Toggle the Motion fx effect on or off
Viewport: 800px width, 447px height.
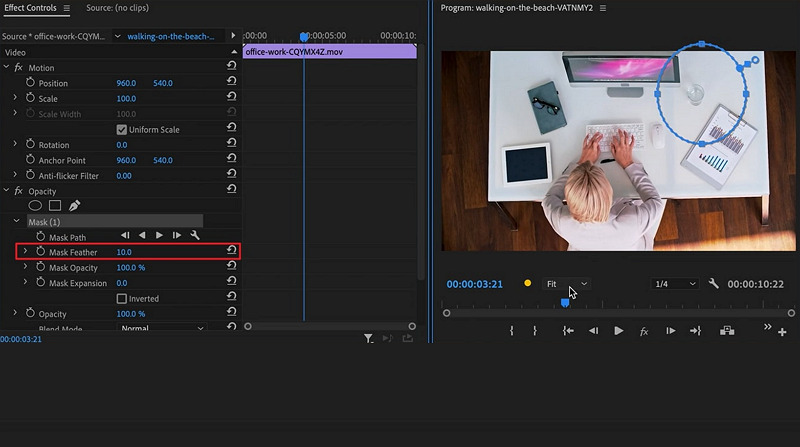[x=18, y=67]
